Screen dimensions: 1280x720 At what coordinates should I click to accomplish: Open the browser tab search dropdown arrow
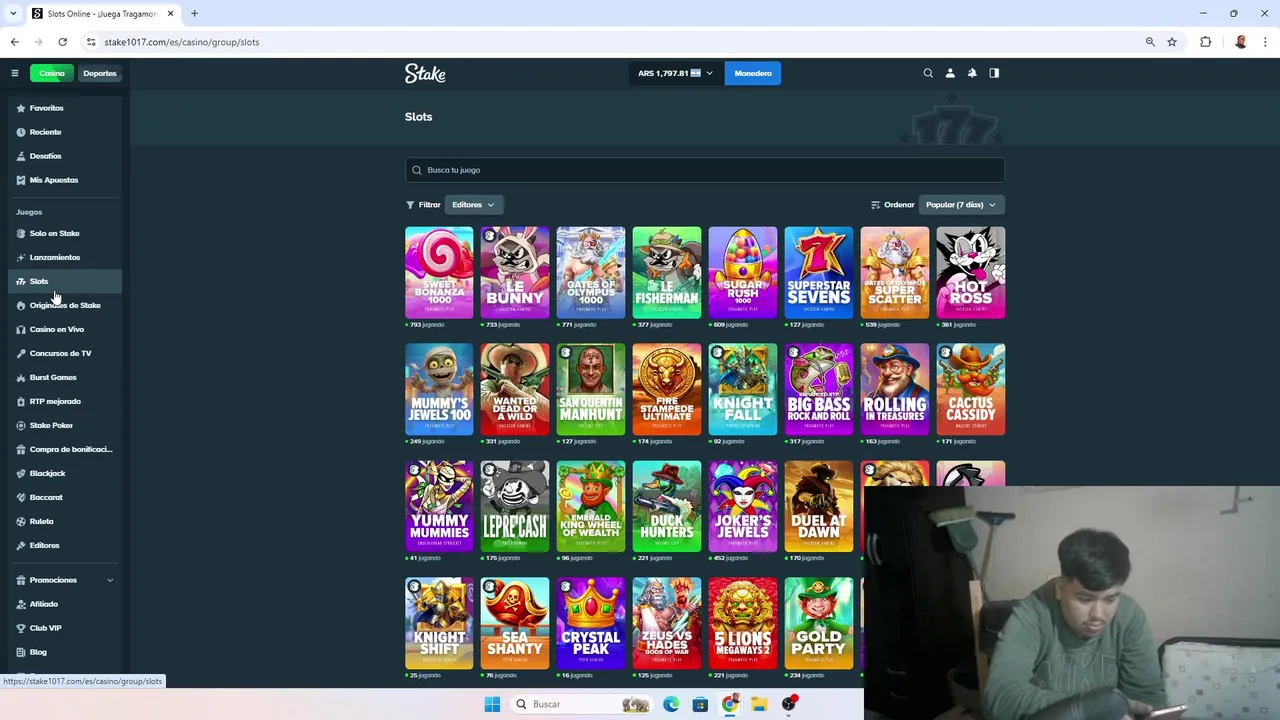(x=13, y=13)
